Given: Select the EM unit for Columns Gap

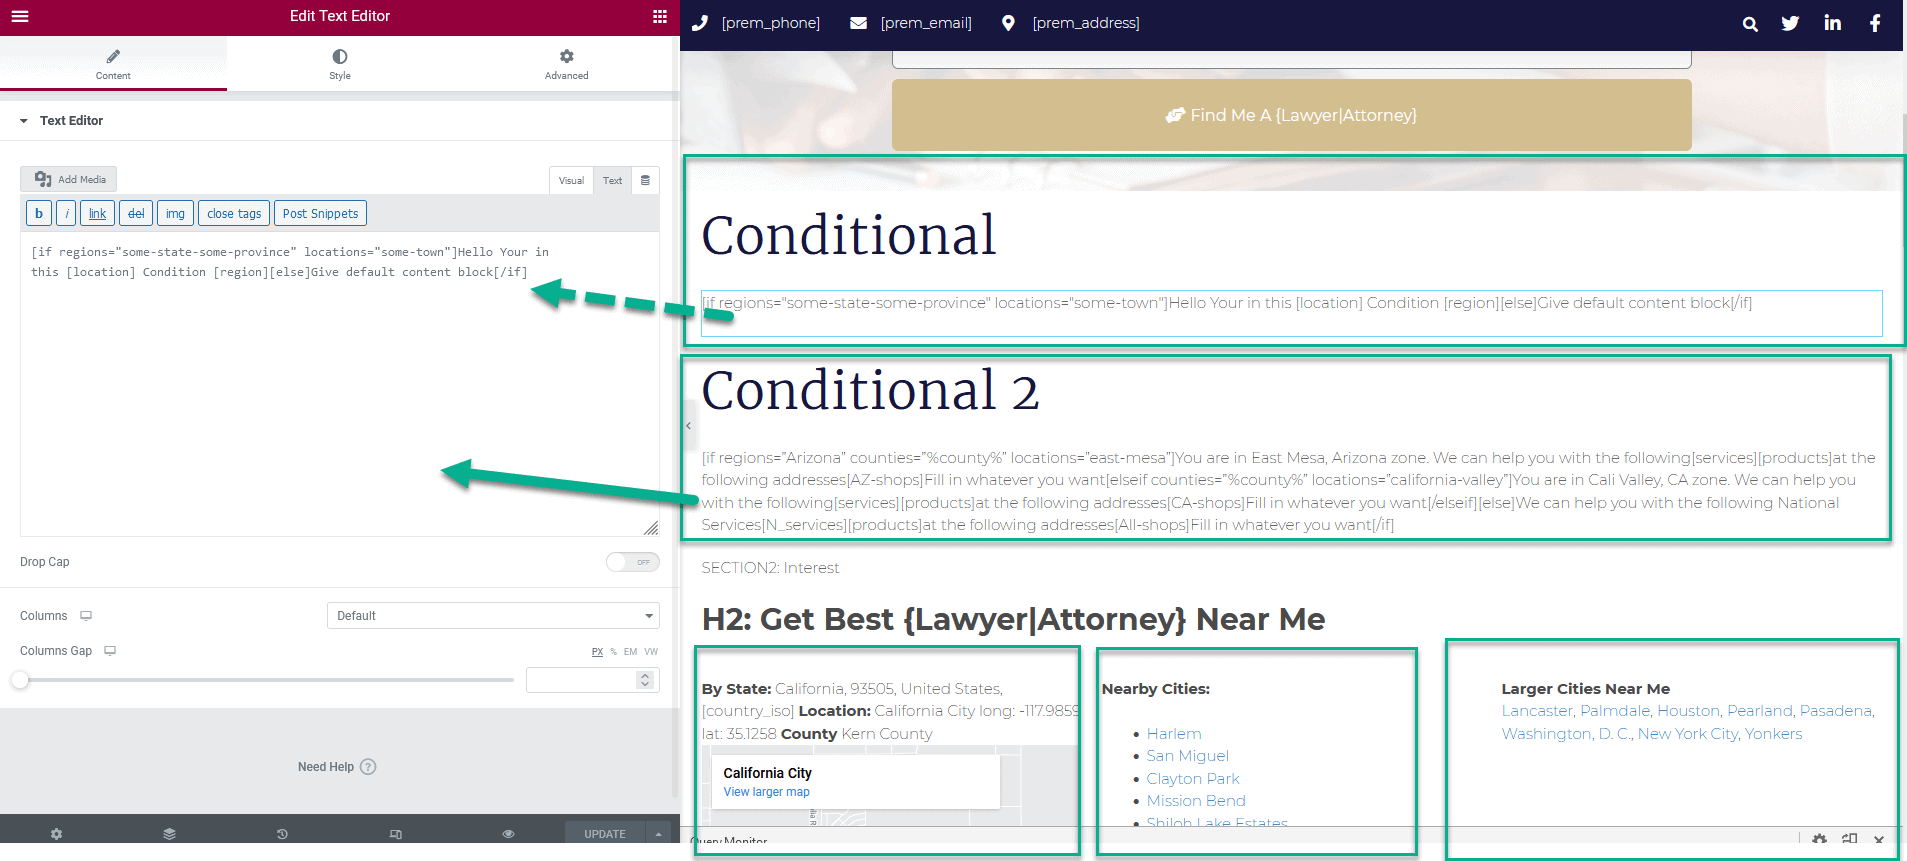Looking at the screenshot, I should pos(630,652).
